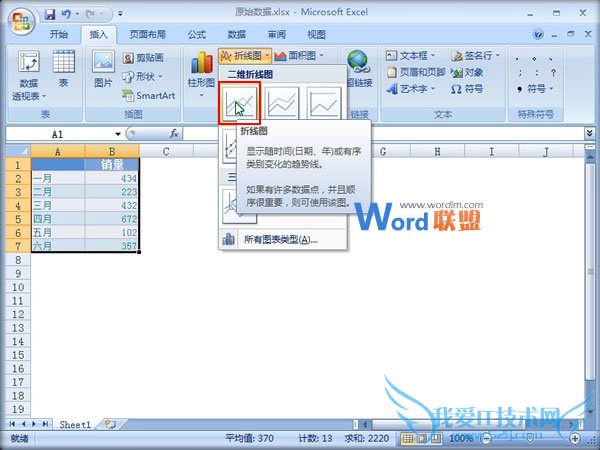Open the special 符号 dropdown with the bullet
The width and height of the screenshot is (600, 450).
(535, 89)
